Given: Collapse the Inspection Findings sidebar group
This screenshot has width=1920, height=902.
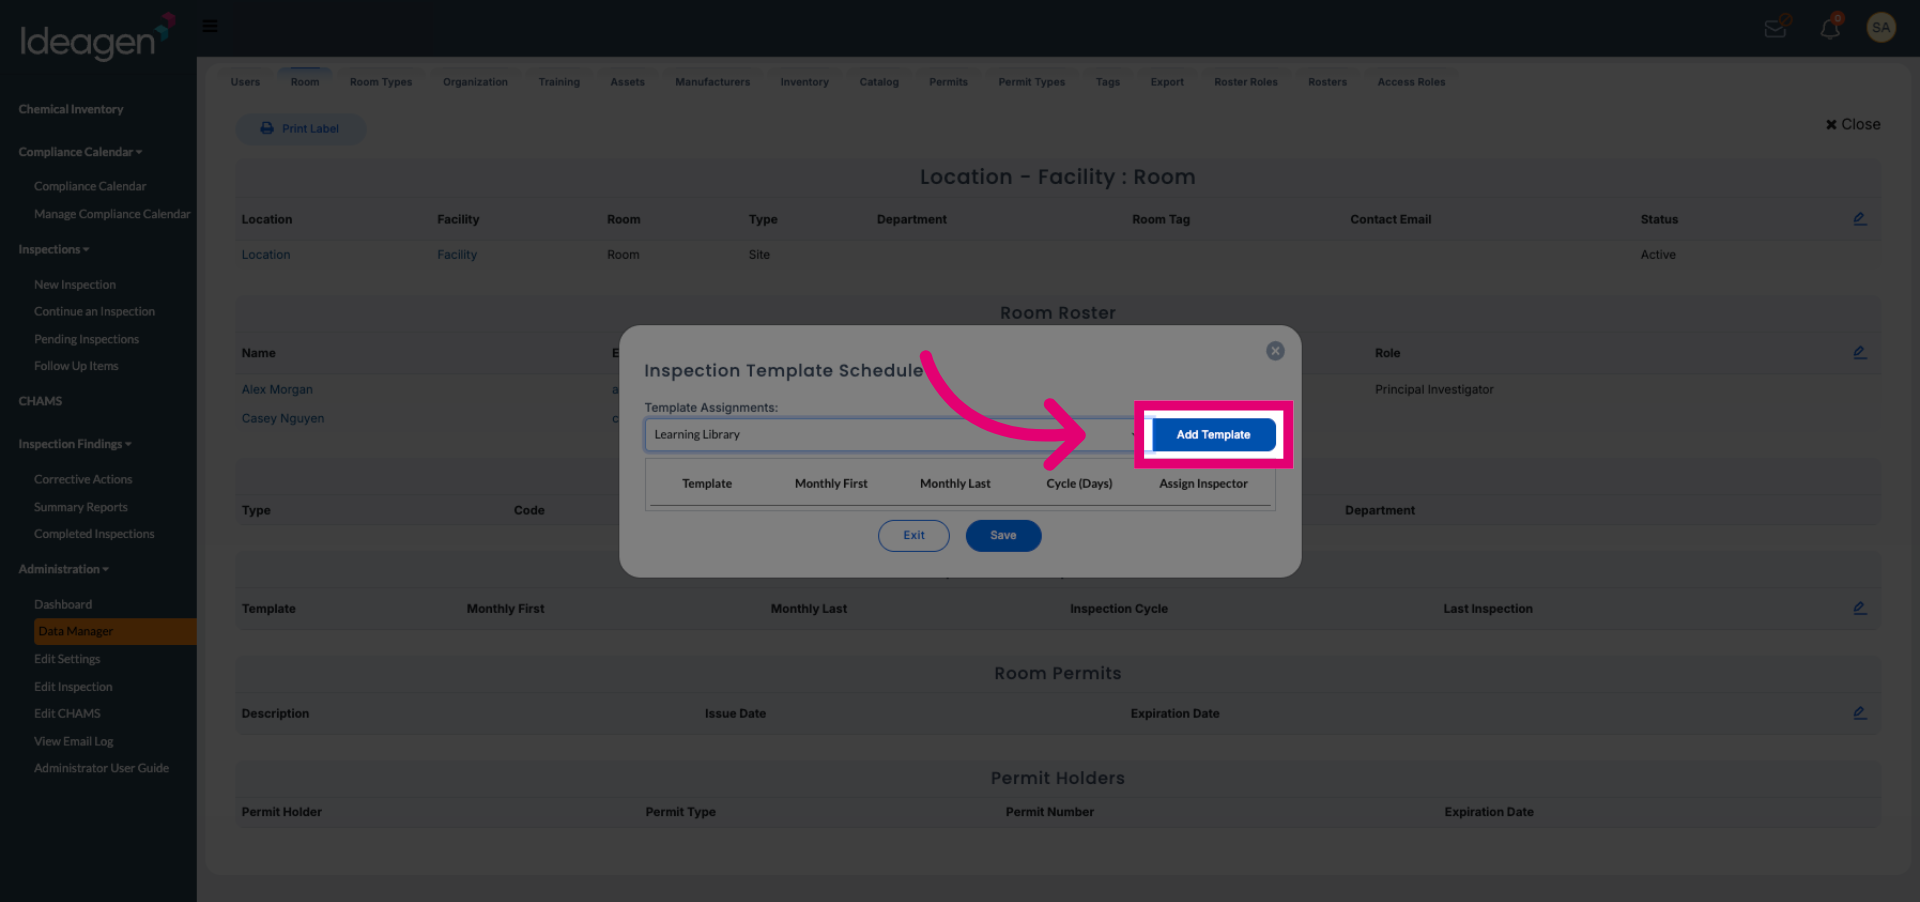Looking at the screenshot, I should pos(75,444).
